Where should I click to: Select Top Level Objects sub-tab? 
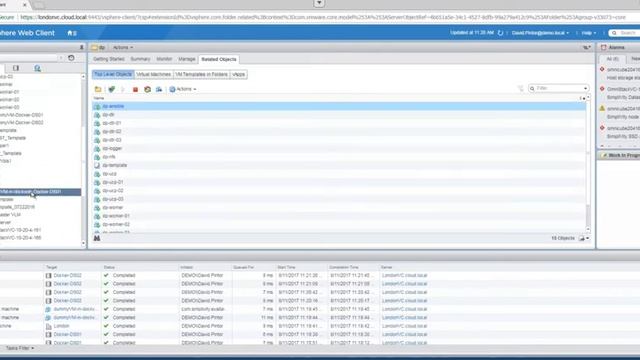pos(113,74)
